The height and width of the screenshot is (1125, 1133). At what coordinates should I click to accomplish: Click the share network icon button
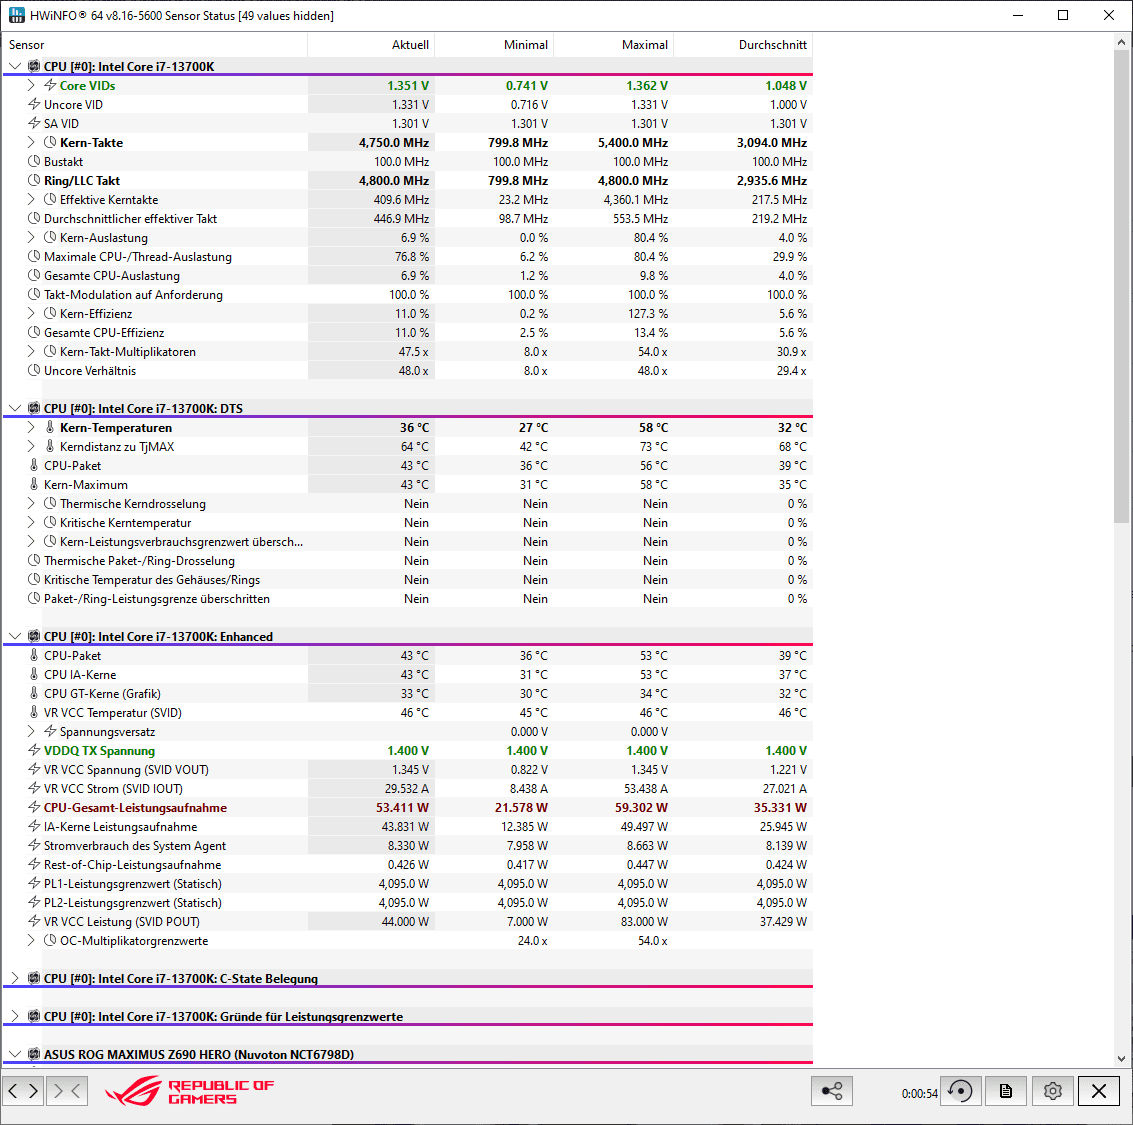coord(832,1091)
